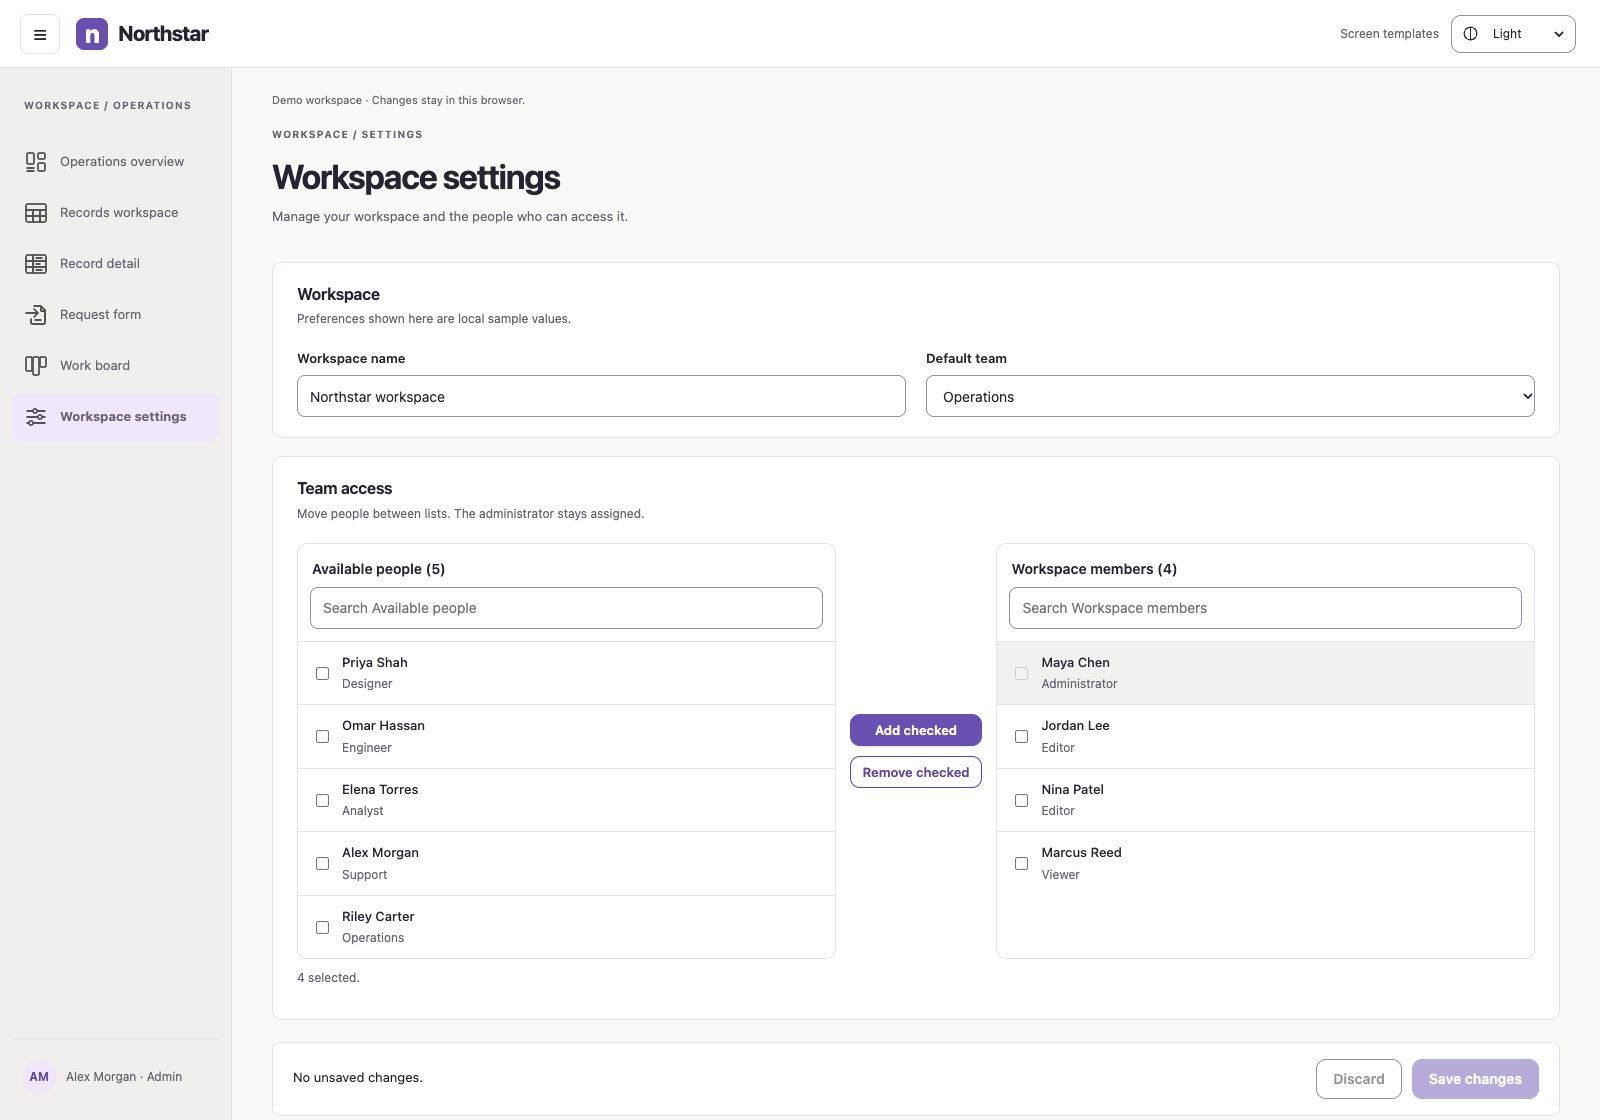This screenshot has height=1120, width=1600.
Task: Open the Default team dropdown
Action: [x=1230, y=397]
